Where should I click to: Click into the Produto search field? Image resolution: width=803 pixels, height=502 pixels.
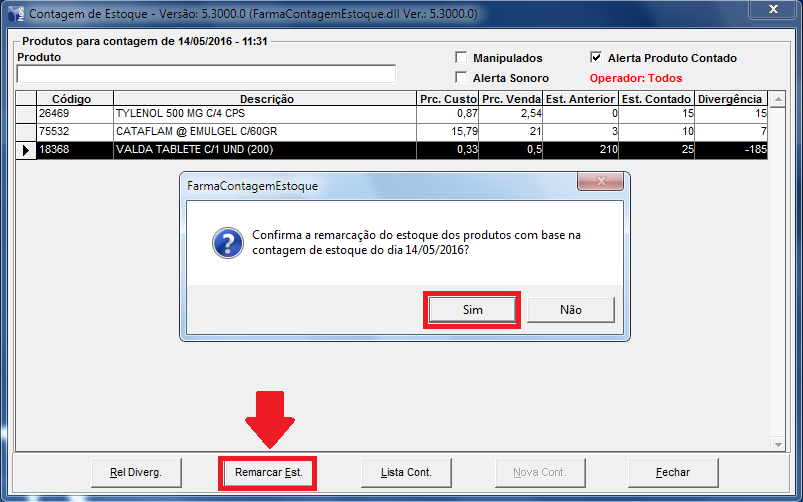(x=206, y=74)
